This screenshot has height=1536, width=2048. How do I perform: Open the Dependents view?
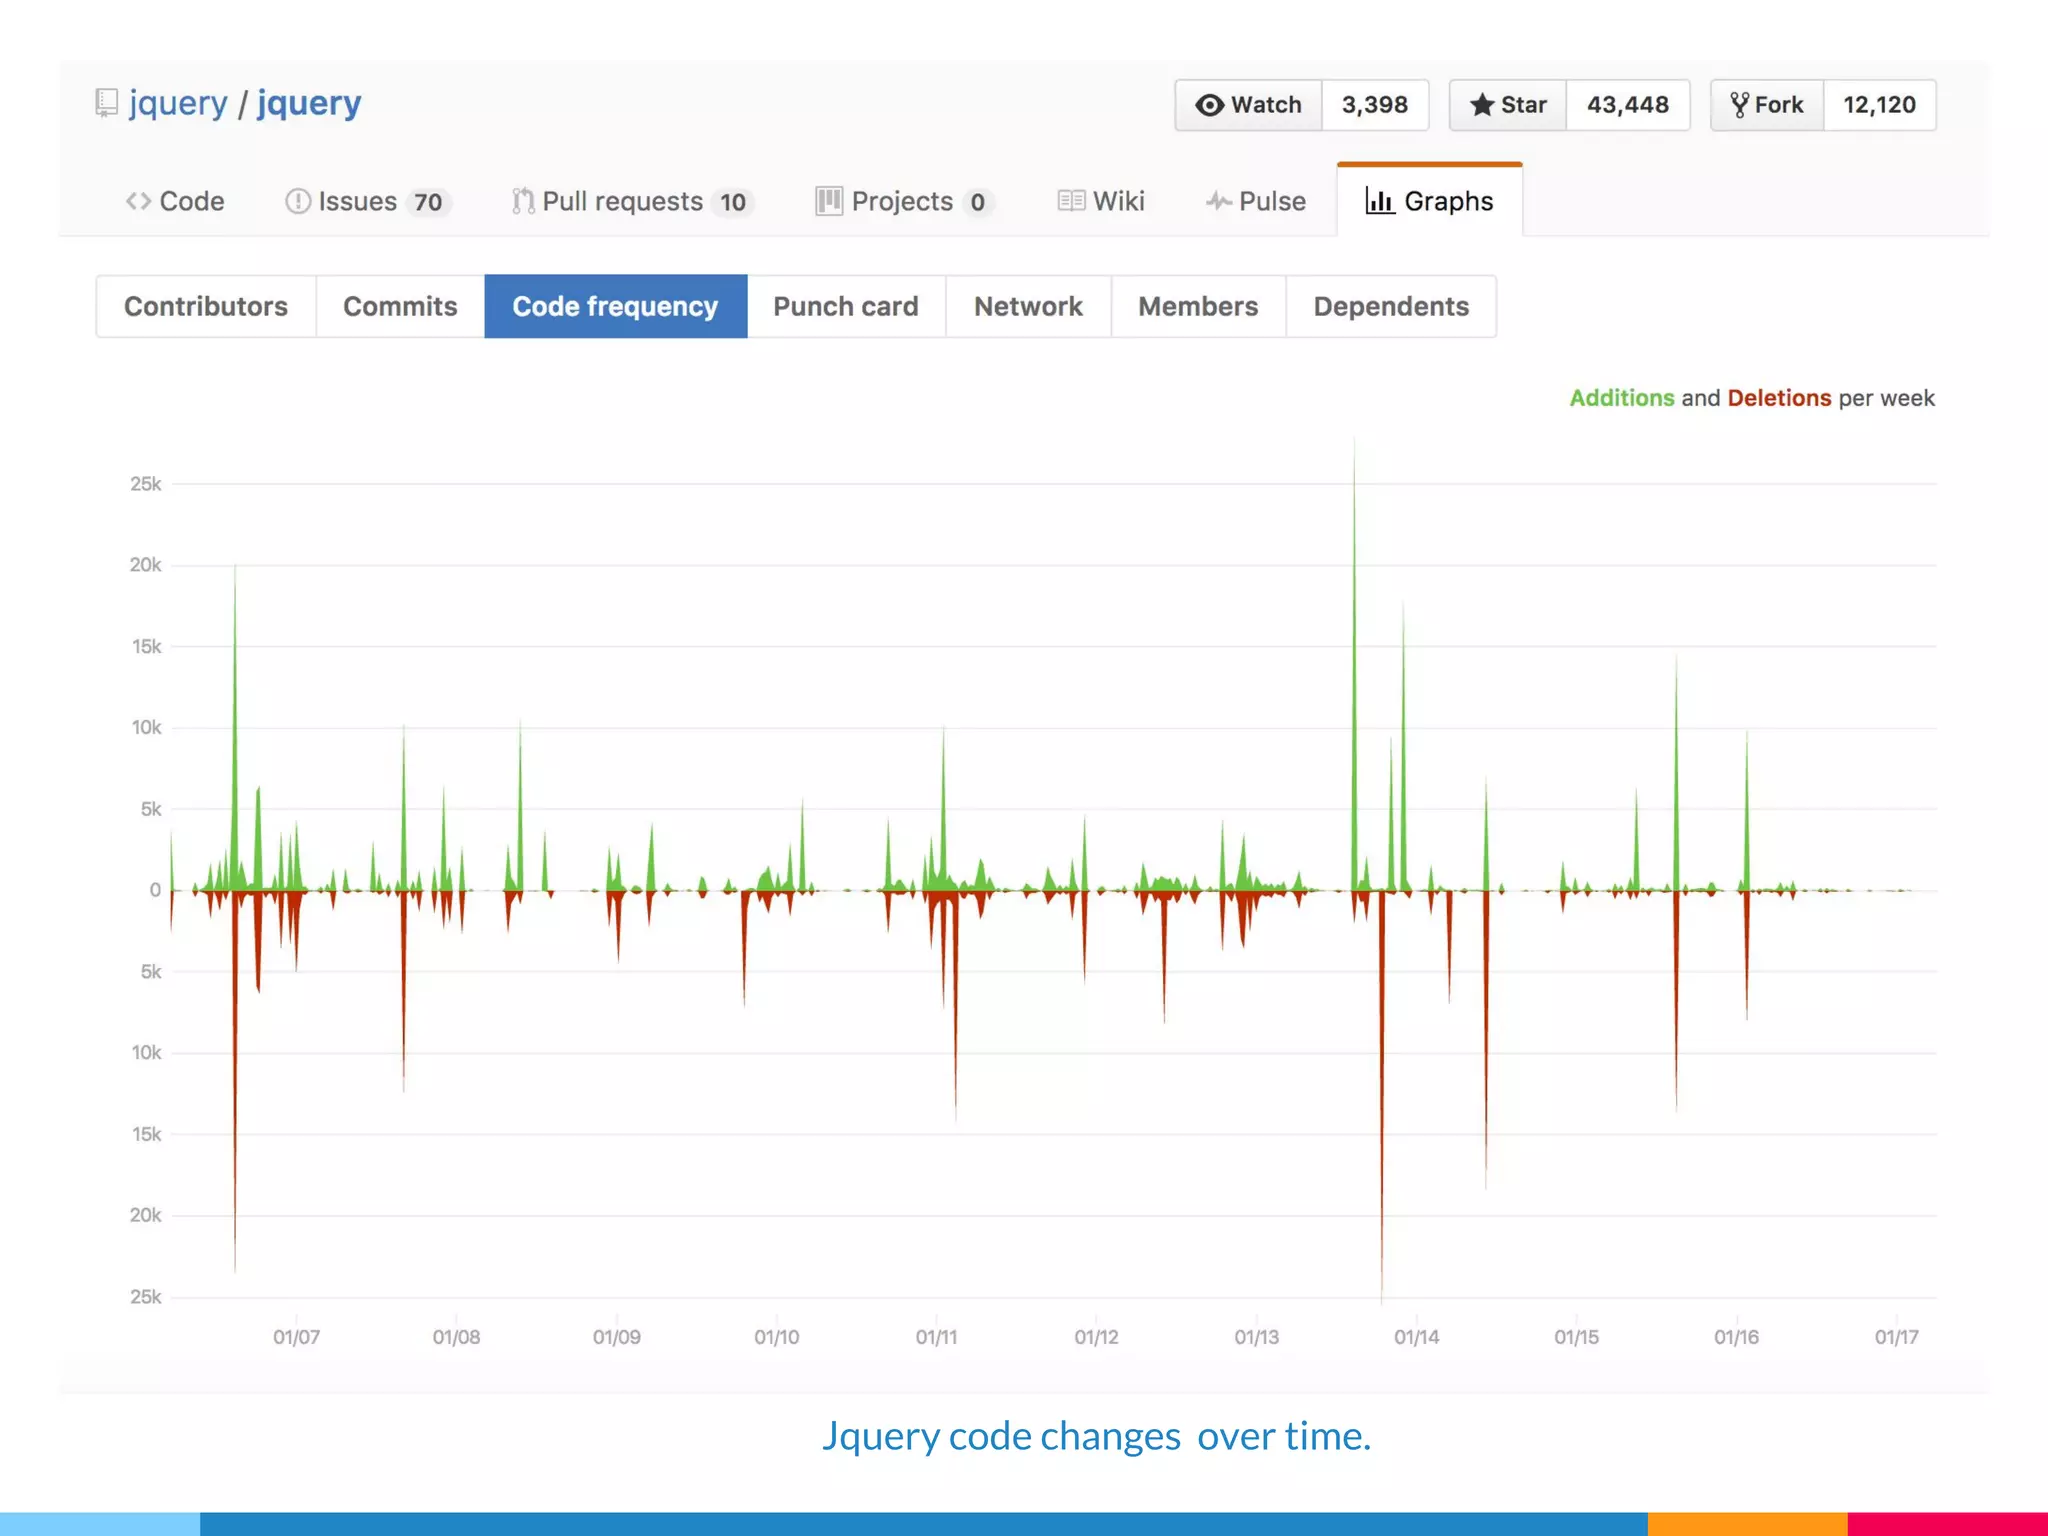(x=1391, y=306)
